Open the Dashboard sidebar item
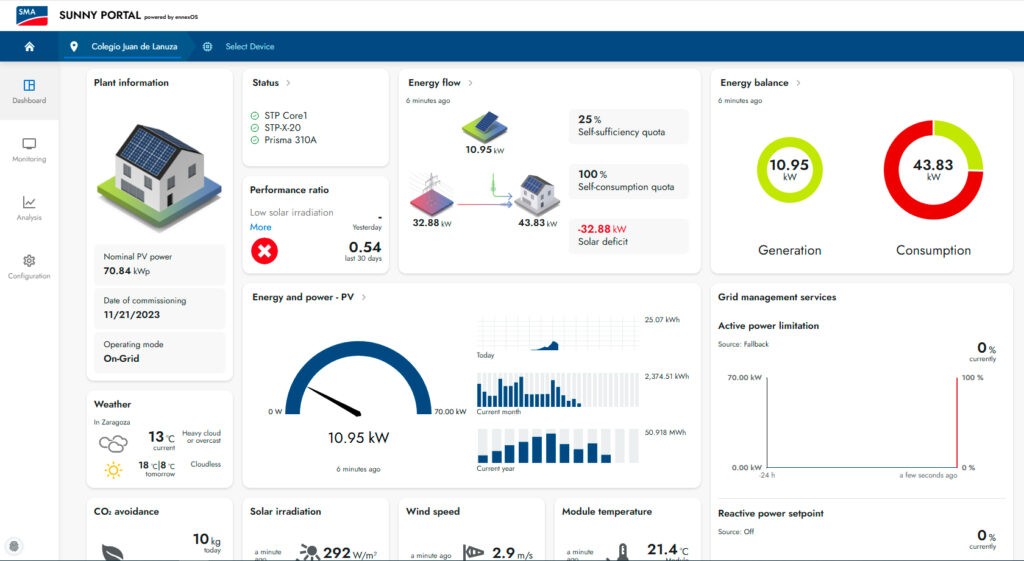The height and width of the screenshot is (561, 1024). pyautogui.click(x=29, y=91)
